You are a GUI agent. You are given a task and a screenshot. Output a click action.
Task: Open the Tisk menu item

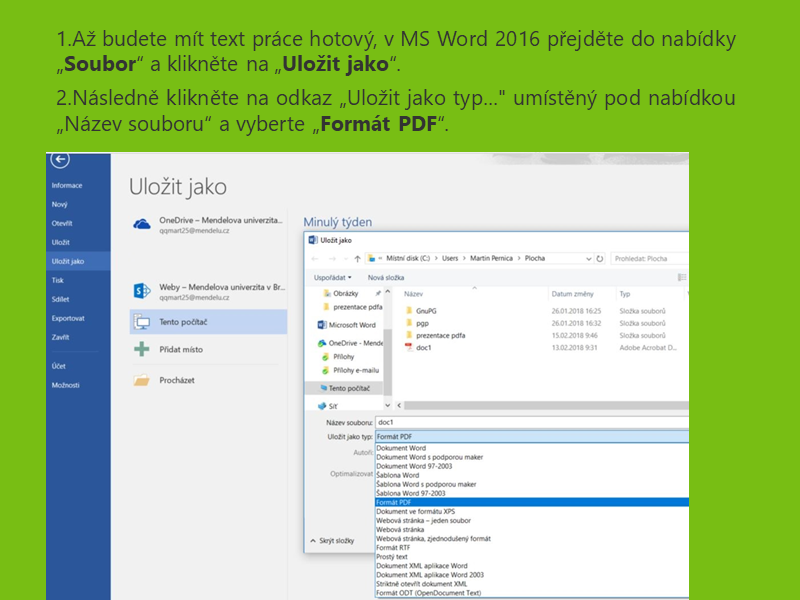[58, 281]
